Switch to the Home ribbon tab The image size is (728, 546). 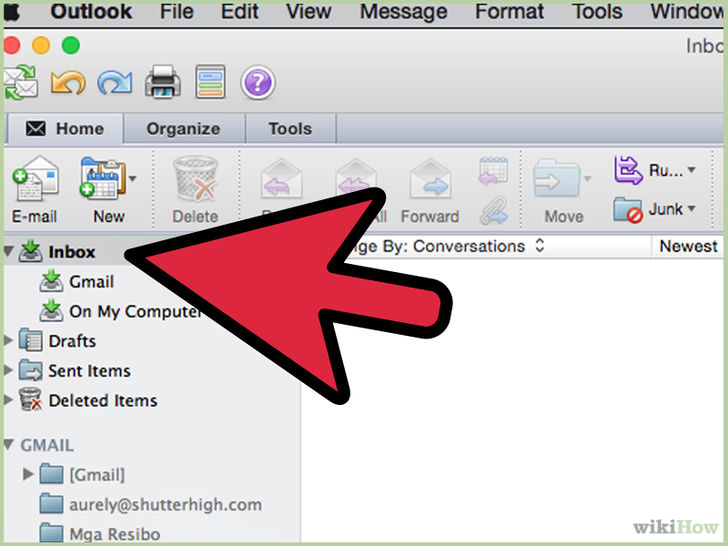pyautogui.click(x=65, y=129)
